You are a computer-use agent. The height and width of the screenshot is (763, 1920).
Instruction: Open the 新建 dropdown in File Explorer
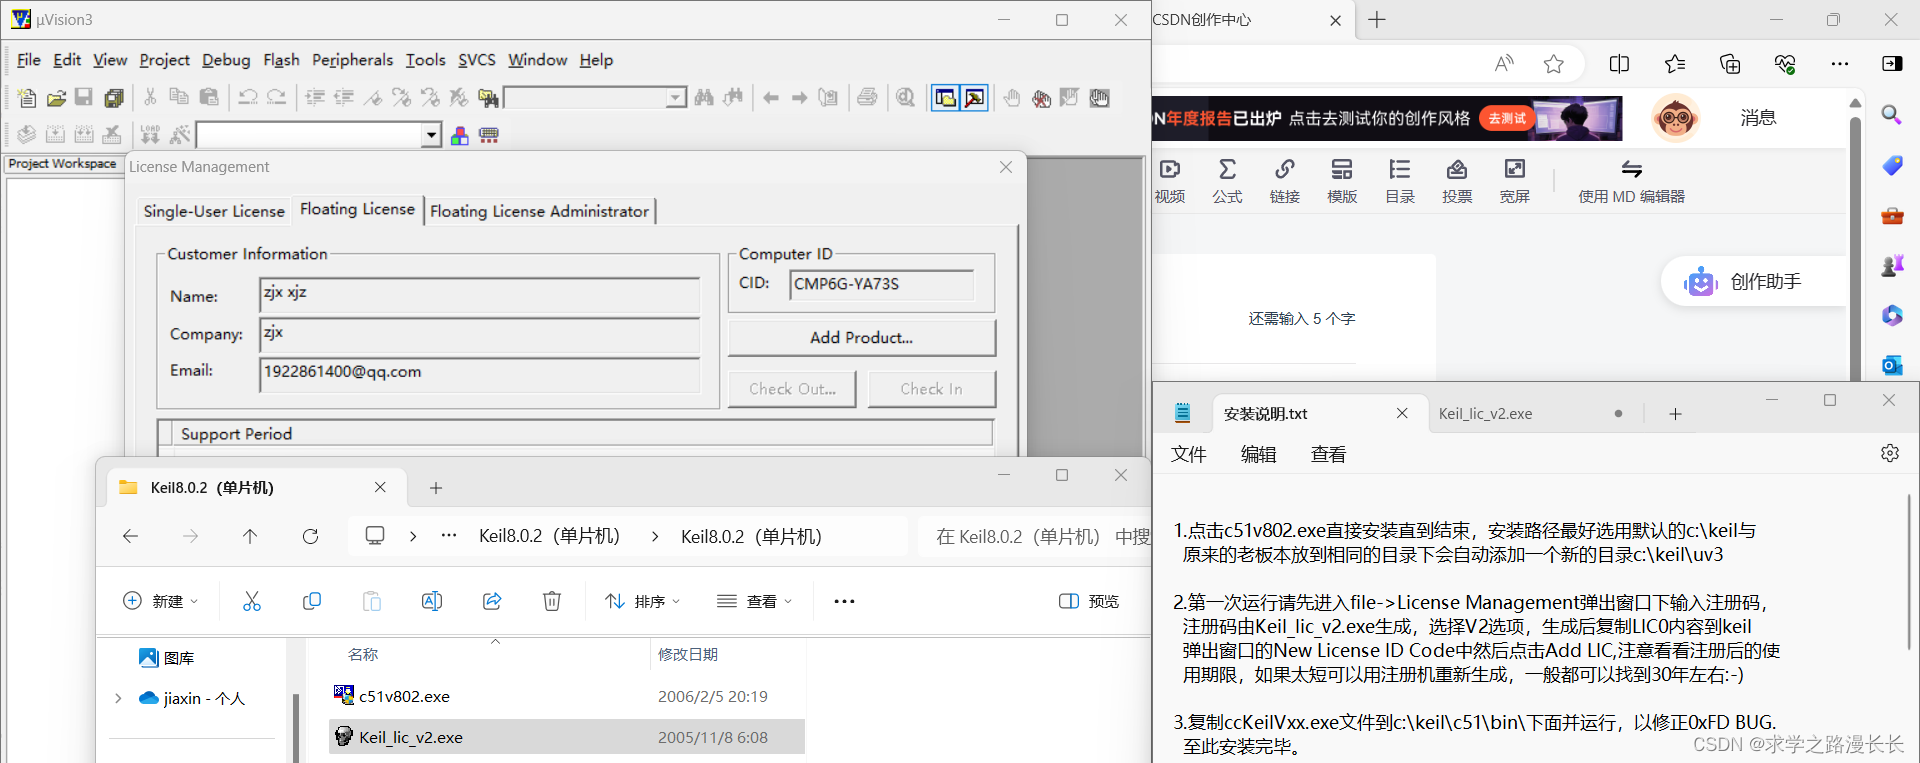[161, 601]
